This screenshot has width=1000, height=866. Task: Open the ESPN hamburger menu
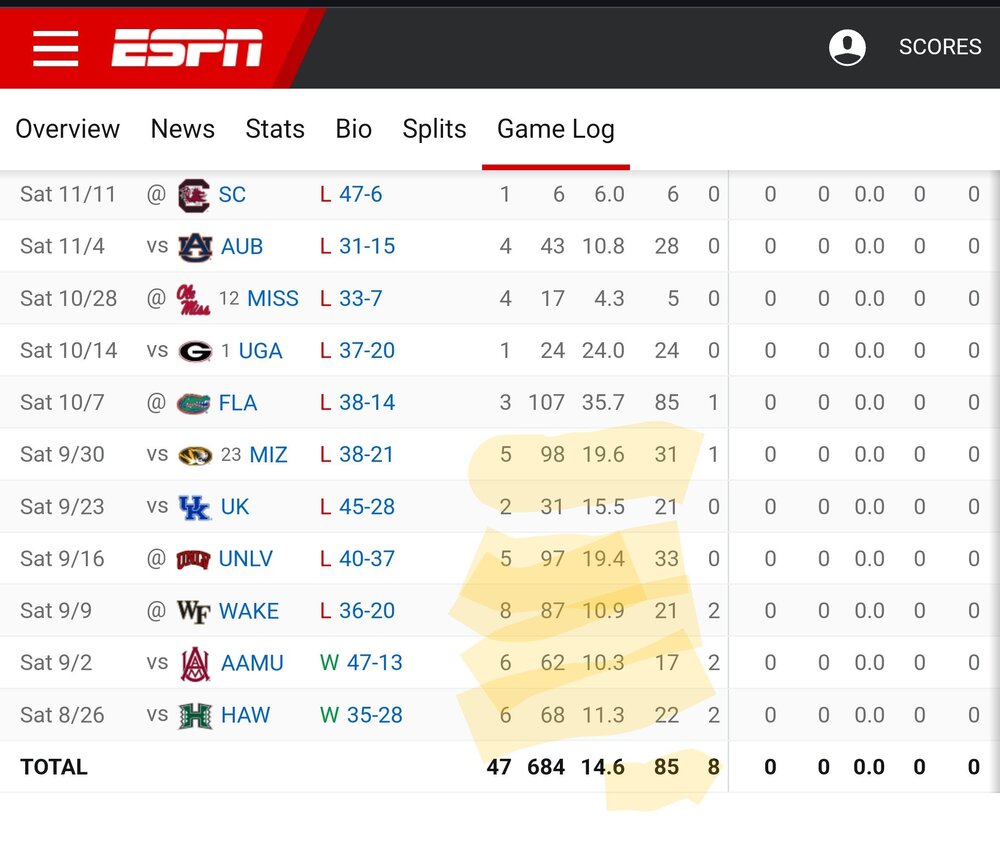[x=55, y=47]
